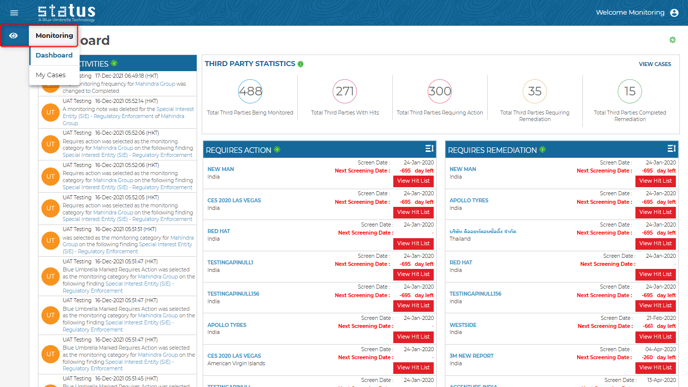View Hit List for 3M NEW REPORT
Viewport: 688px width, 387px height.
click(x=656, y=368)
